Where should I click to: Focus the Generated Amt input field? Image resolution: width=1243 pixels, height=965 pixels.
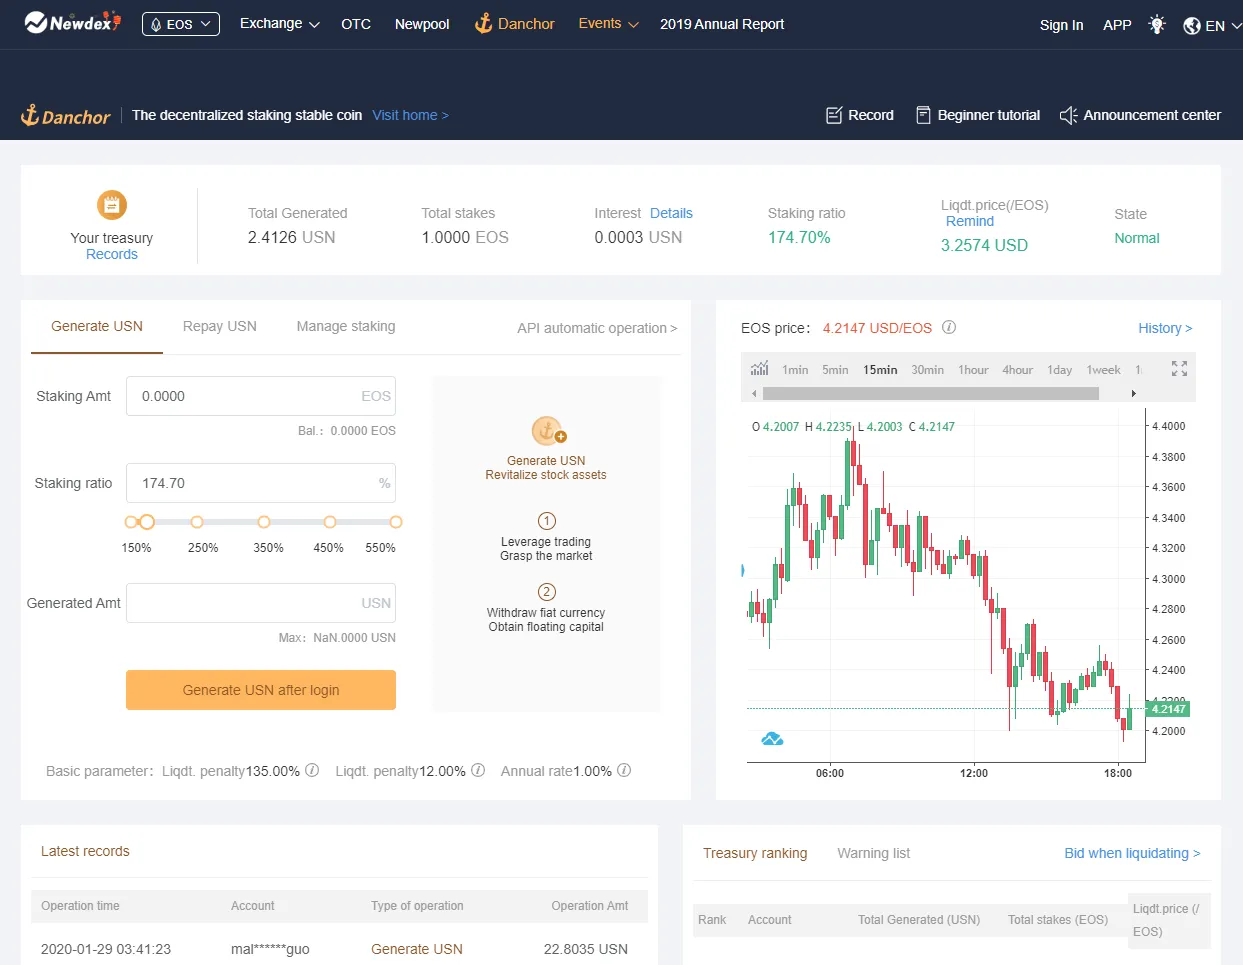(261, 603)
